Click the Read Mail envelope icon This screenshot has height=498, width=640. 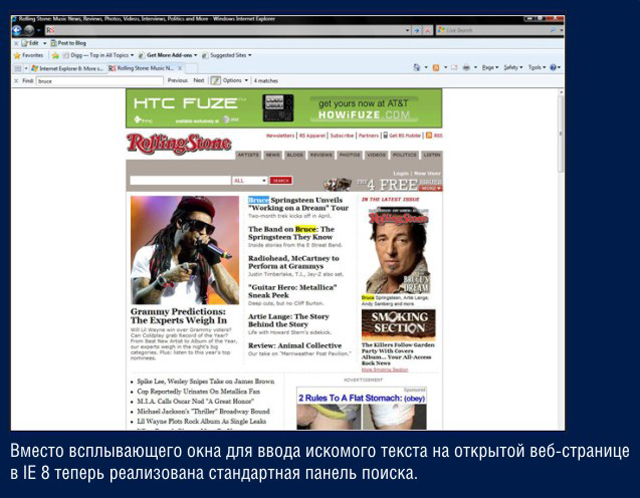pos(454,67)
